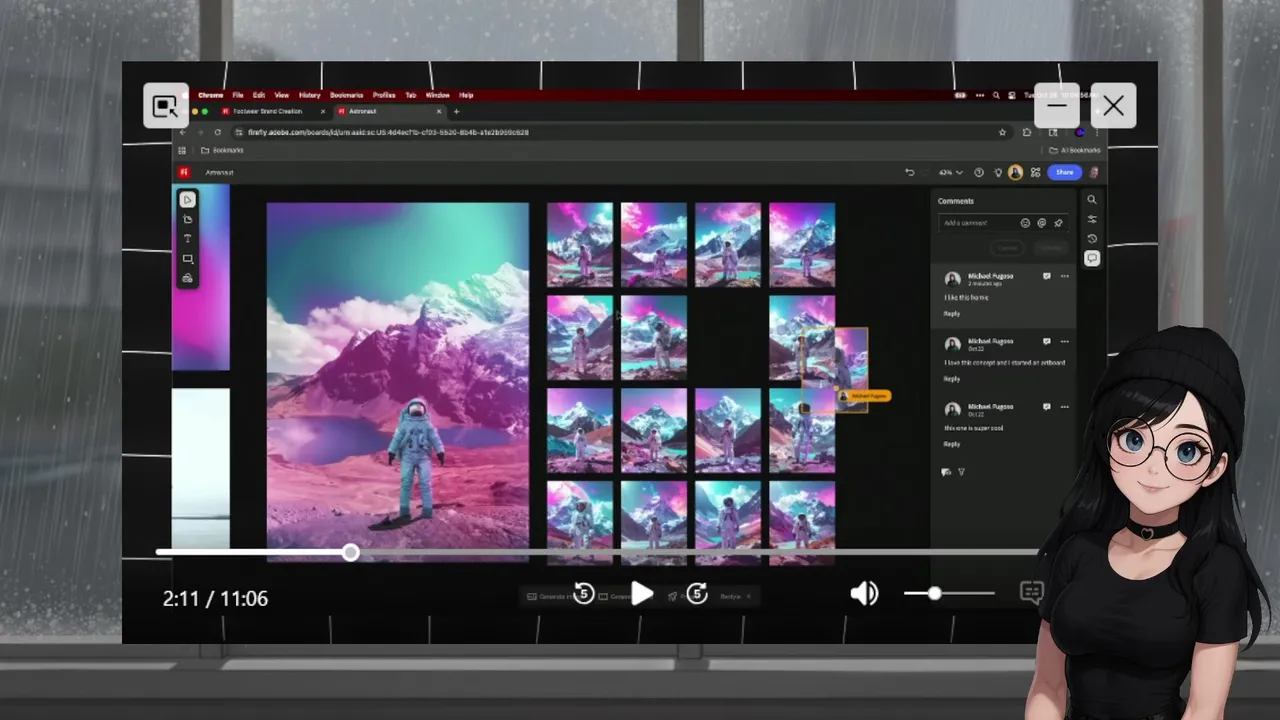1280x720 pixels.
Task: Open the Bookmarks folder in bookmarks bar
Action: 222,150
